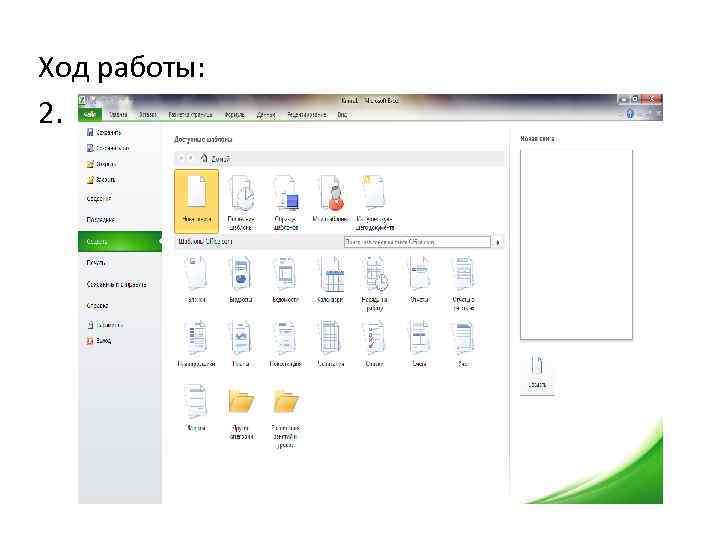Image resolution: width=720 pixels, height=540 pixels.
Task: Open Сохранить и отправить section
Action: [116, 284]
